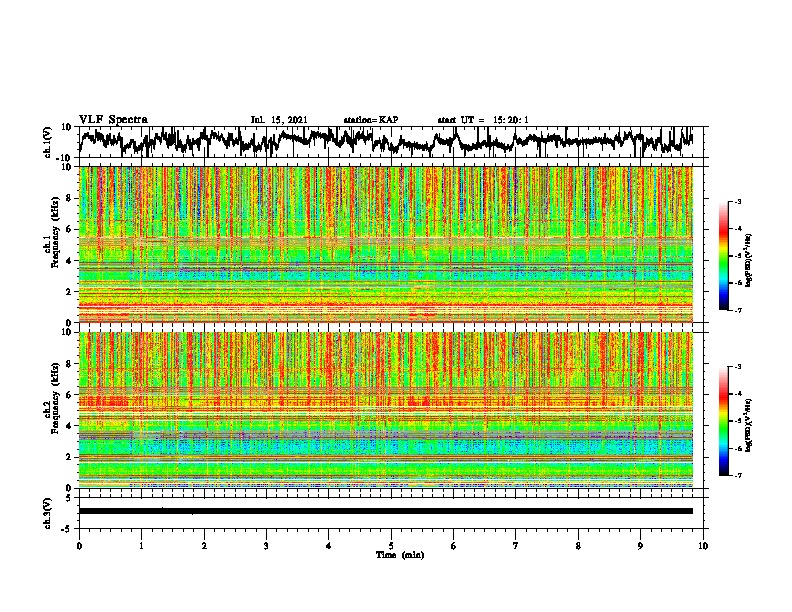Click the ch.1(V) waveform axis label
Viewport: 792px width, 612px height.
(48, 142)
